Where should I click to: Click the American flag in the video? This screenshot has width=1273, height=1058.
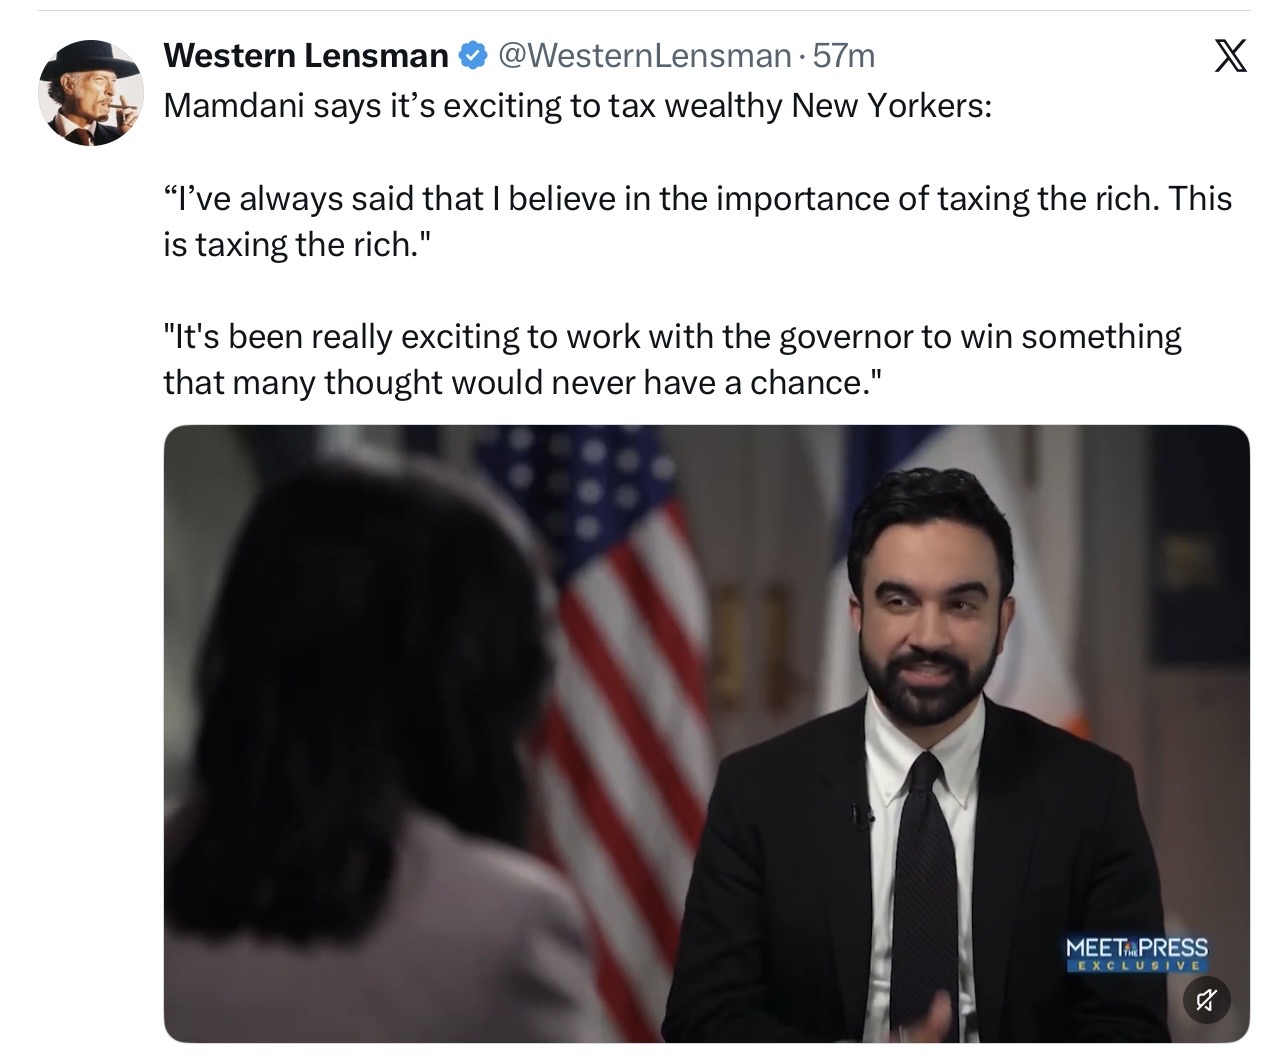pos(610,640)
